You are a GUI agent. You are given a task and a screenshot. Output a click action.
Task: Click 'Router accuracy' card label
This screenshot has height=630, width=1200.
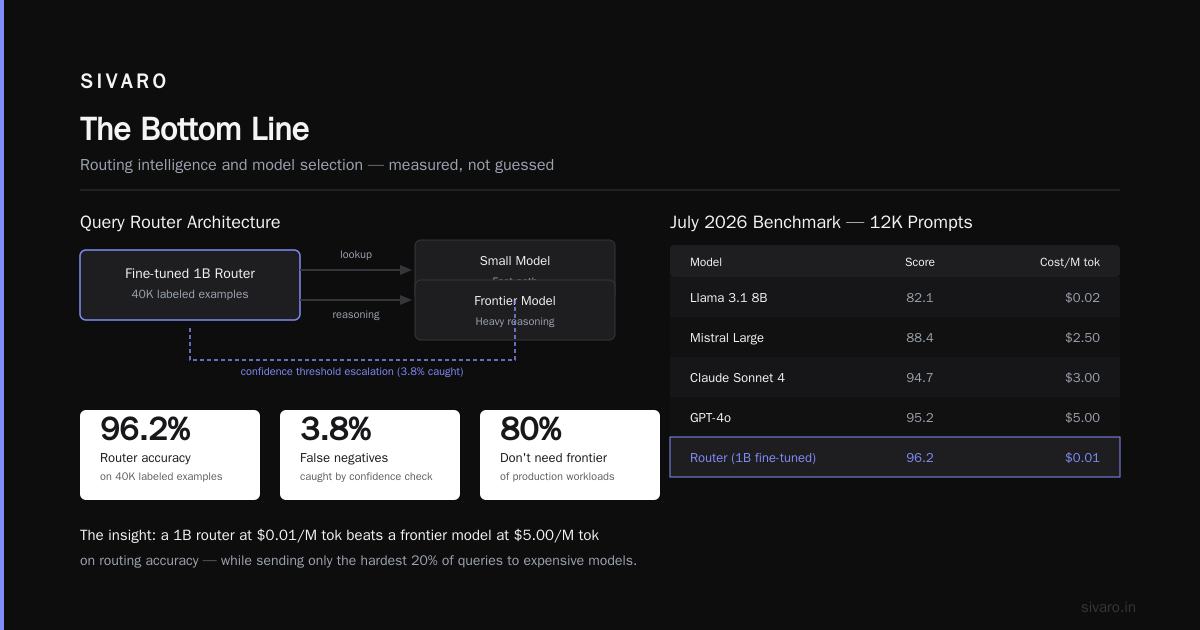click(x=145, y=457)
